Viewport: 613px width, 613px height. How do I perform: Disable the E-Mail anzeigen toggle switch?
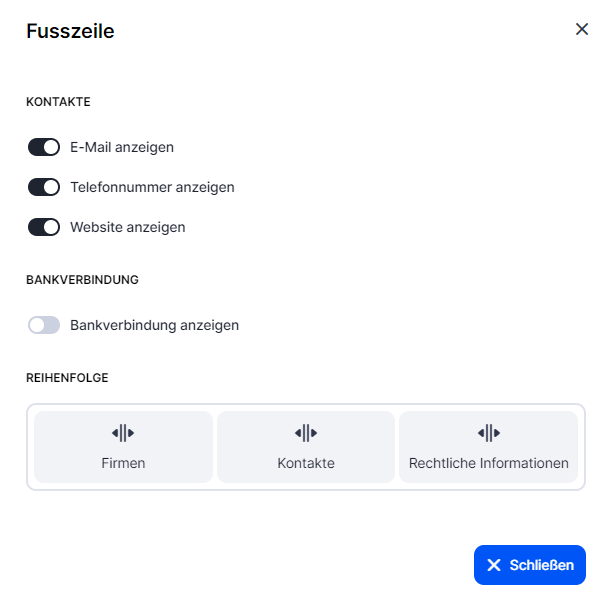coord(44,147)
